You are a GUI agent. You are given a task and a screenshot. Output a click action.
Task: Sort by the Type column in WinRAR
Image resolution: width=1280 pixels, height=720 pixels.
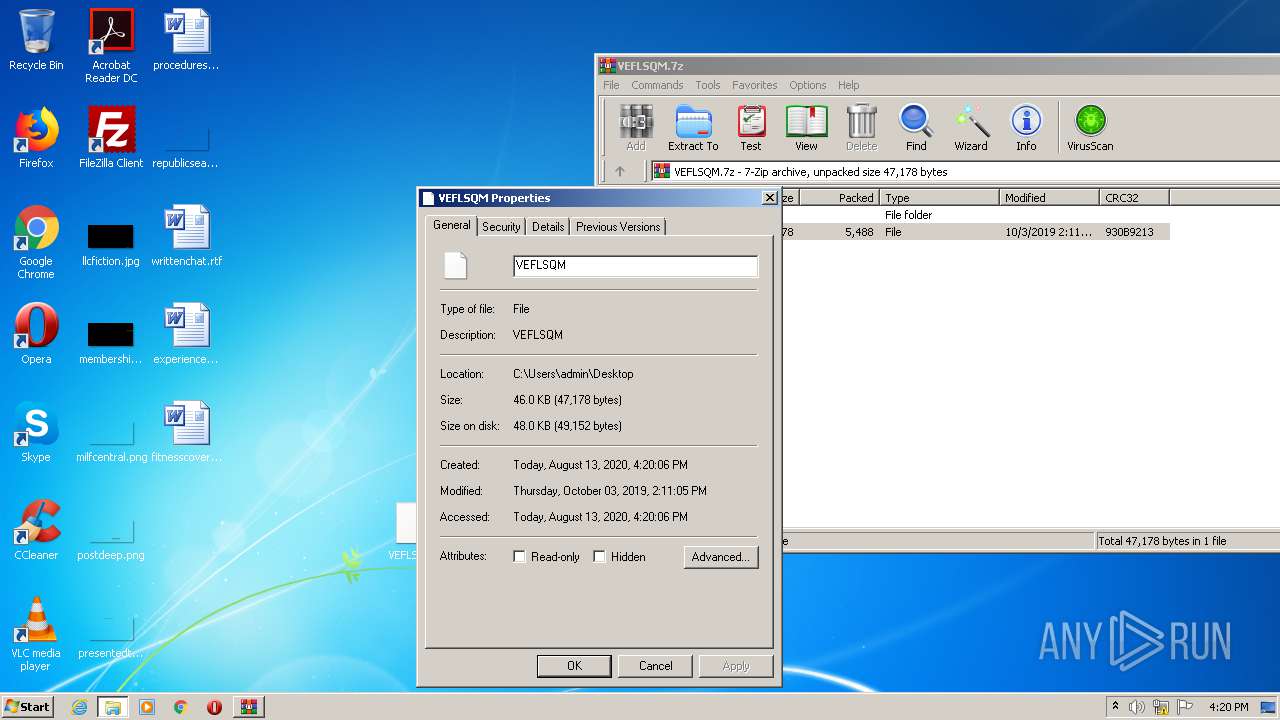pyautogui.click(x=940, y=198)
